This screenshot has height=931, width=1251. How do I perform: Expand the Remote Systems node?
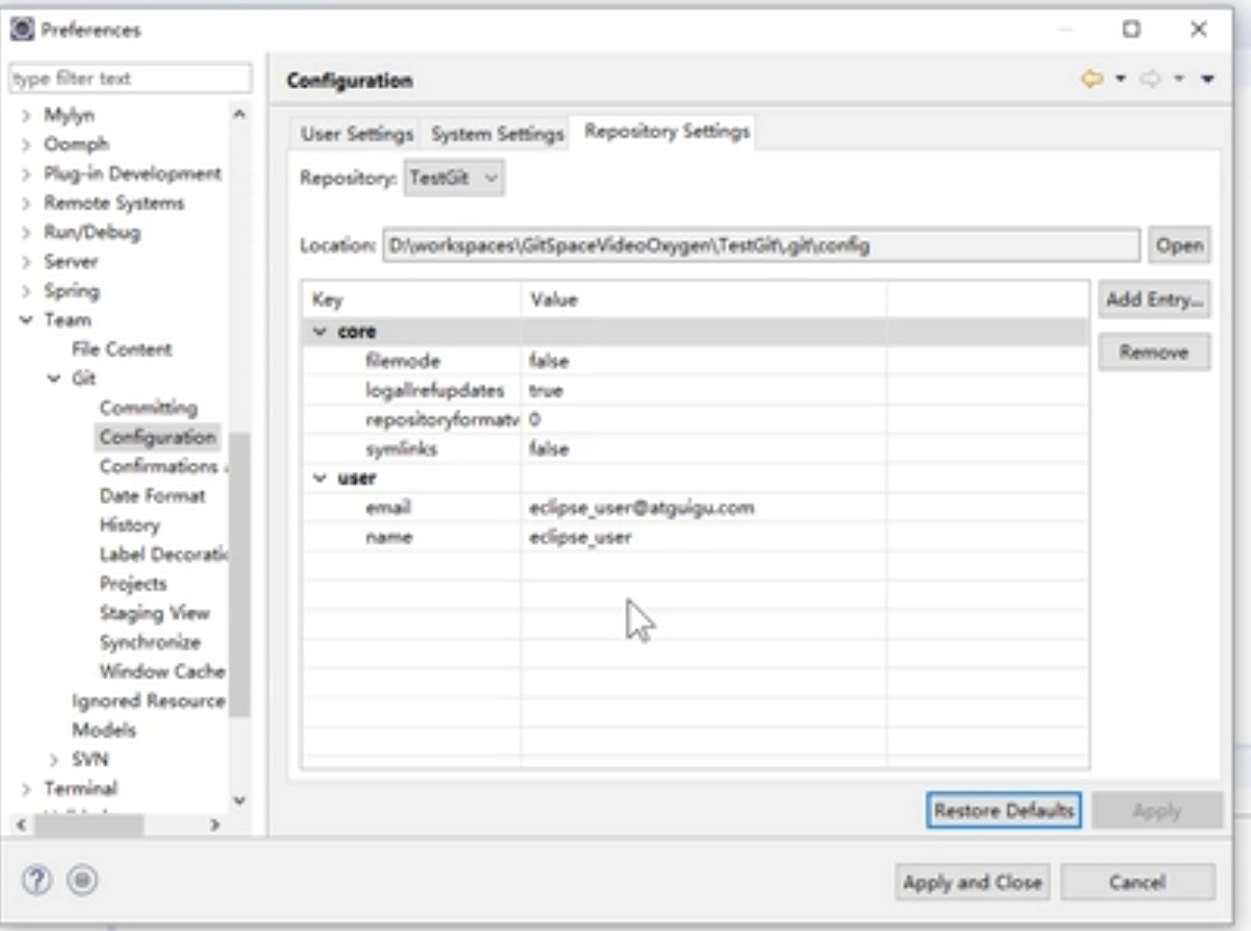point(27,204)
